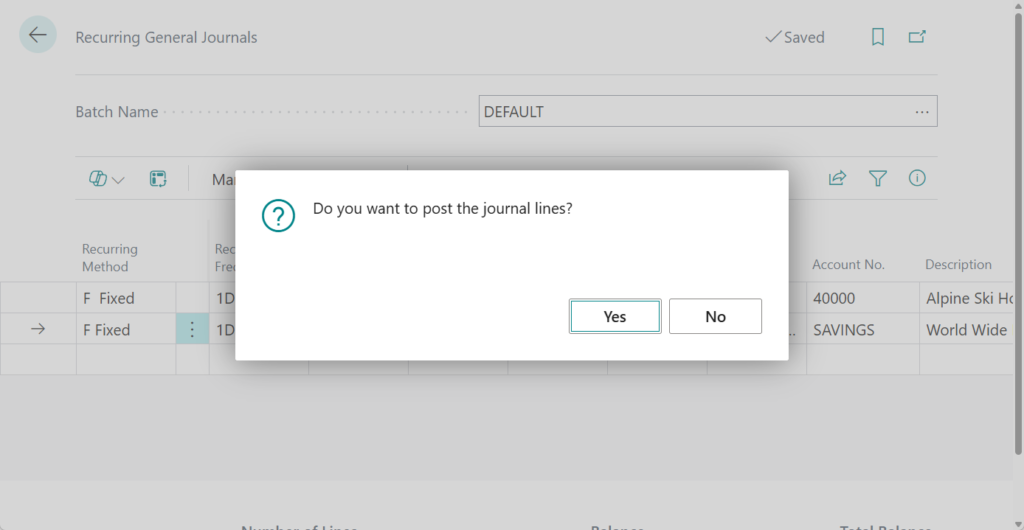This screenshot has height=530, width=1024.
Task: Open row options for second F Fixed line
Action: pos(192,329)
